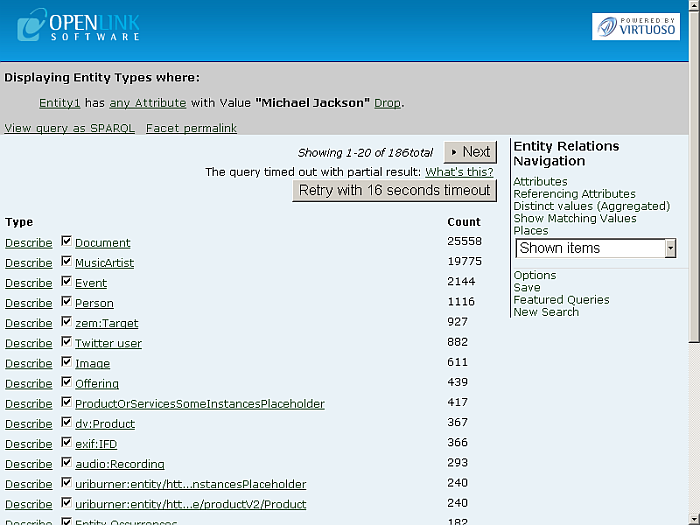Open View query as SPARQL link

click(x=70, y=128)
